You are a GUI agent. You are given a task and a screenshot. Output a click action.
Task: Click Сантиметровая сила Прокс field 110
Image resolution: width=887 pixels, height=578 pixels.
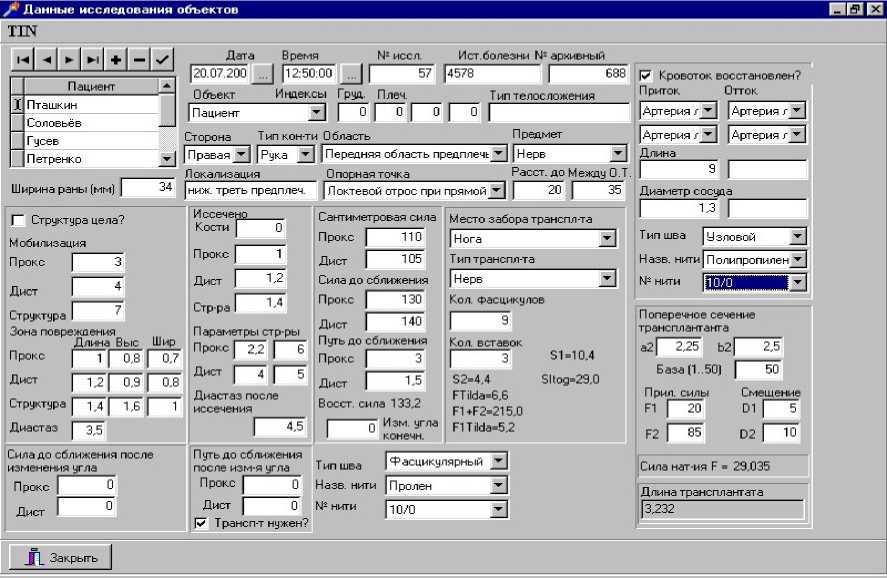point(395,237)
